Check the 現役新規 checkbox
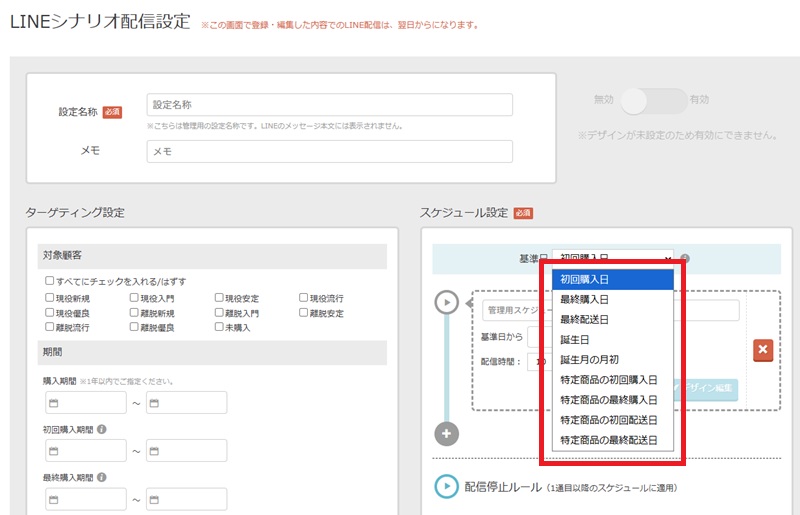 (49, 297)
